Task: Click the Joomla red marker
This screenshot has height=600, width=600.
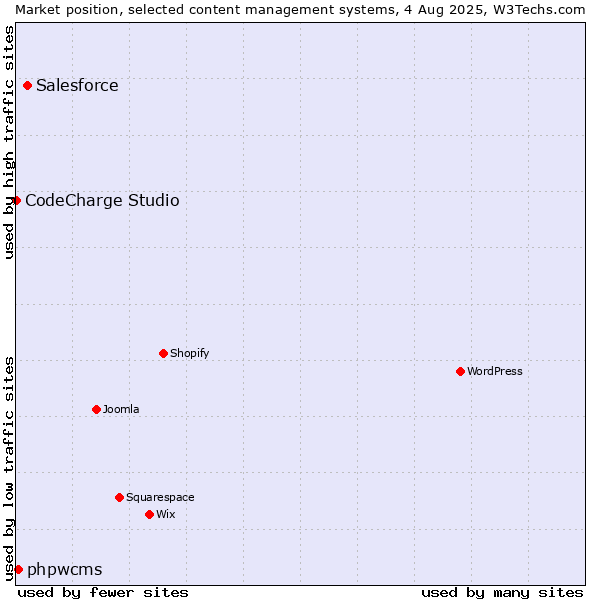Action: (96, 409)
